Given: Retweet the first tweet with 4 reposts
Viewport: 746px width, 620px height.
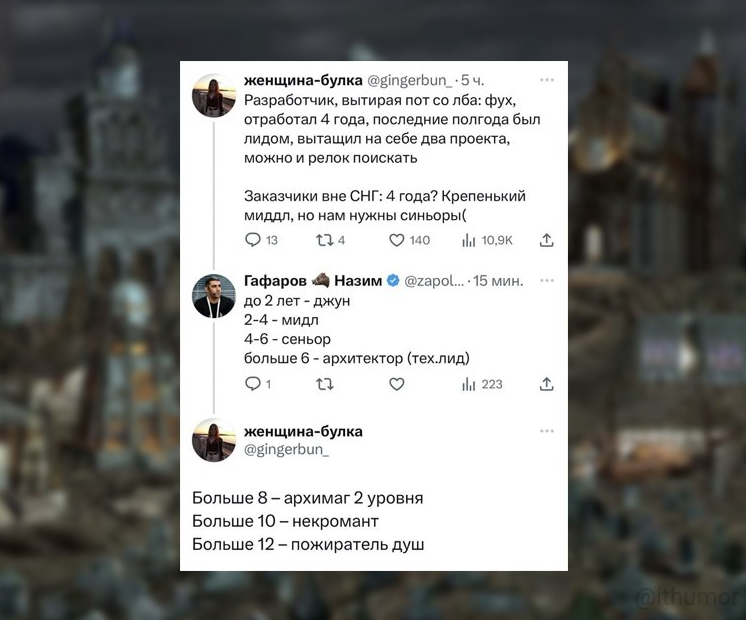Looking at the screenshot, I should point(325,240).
